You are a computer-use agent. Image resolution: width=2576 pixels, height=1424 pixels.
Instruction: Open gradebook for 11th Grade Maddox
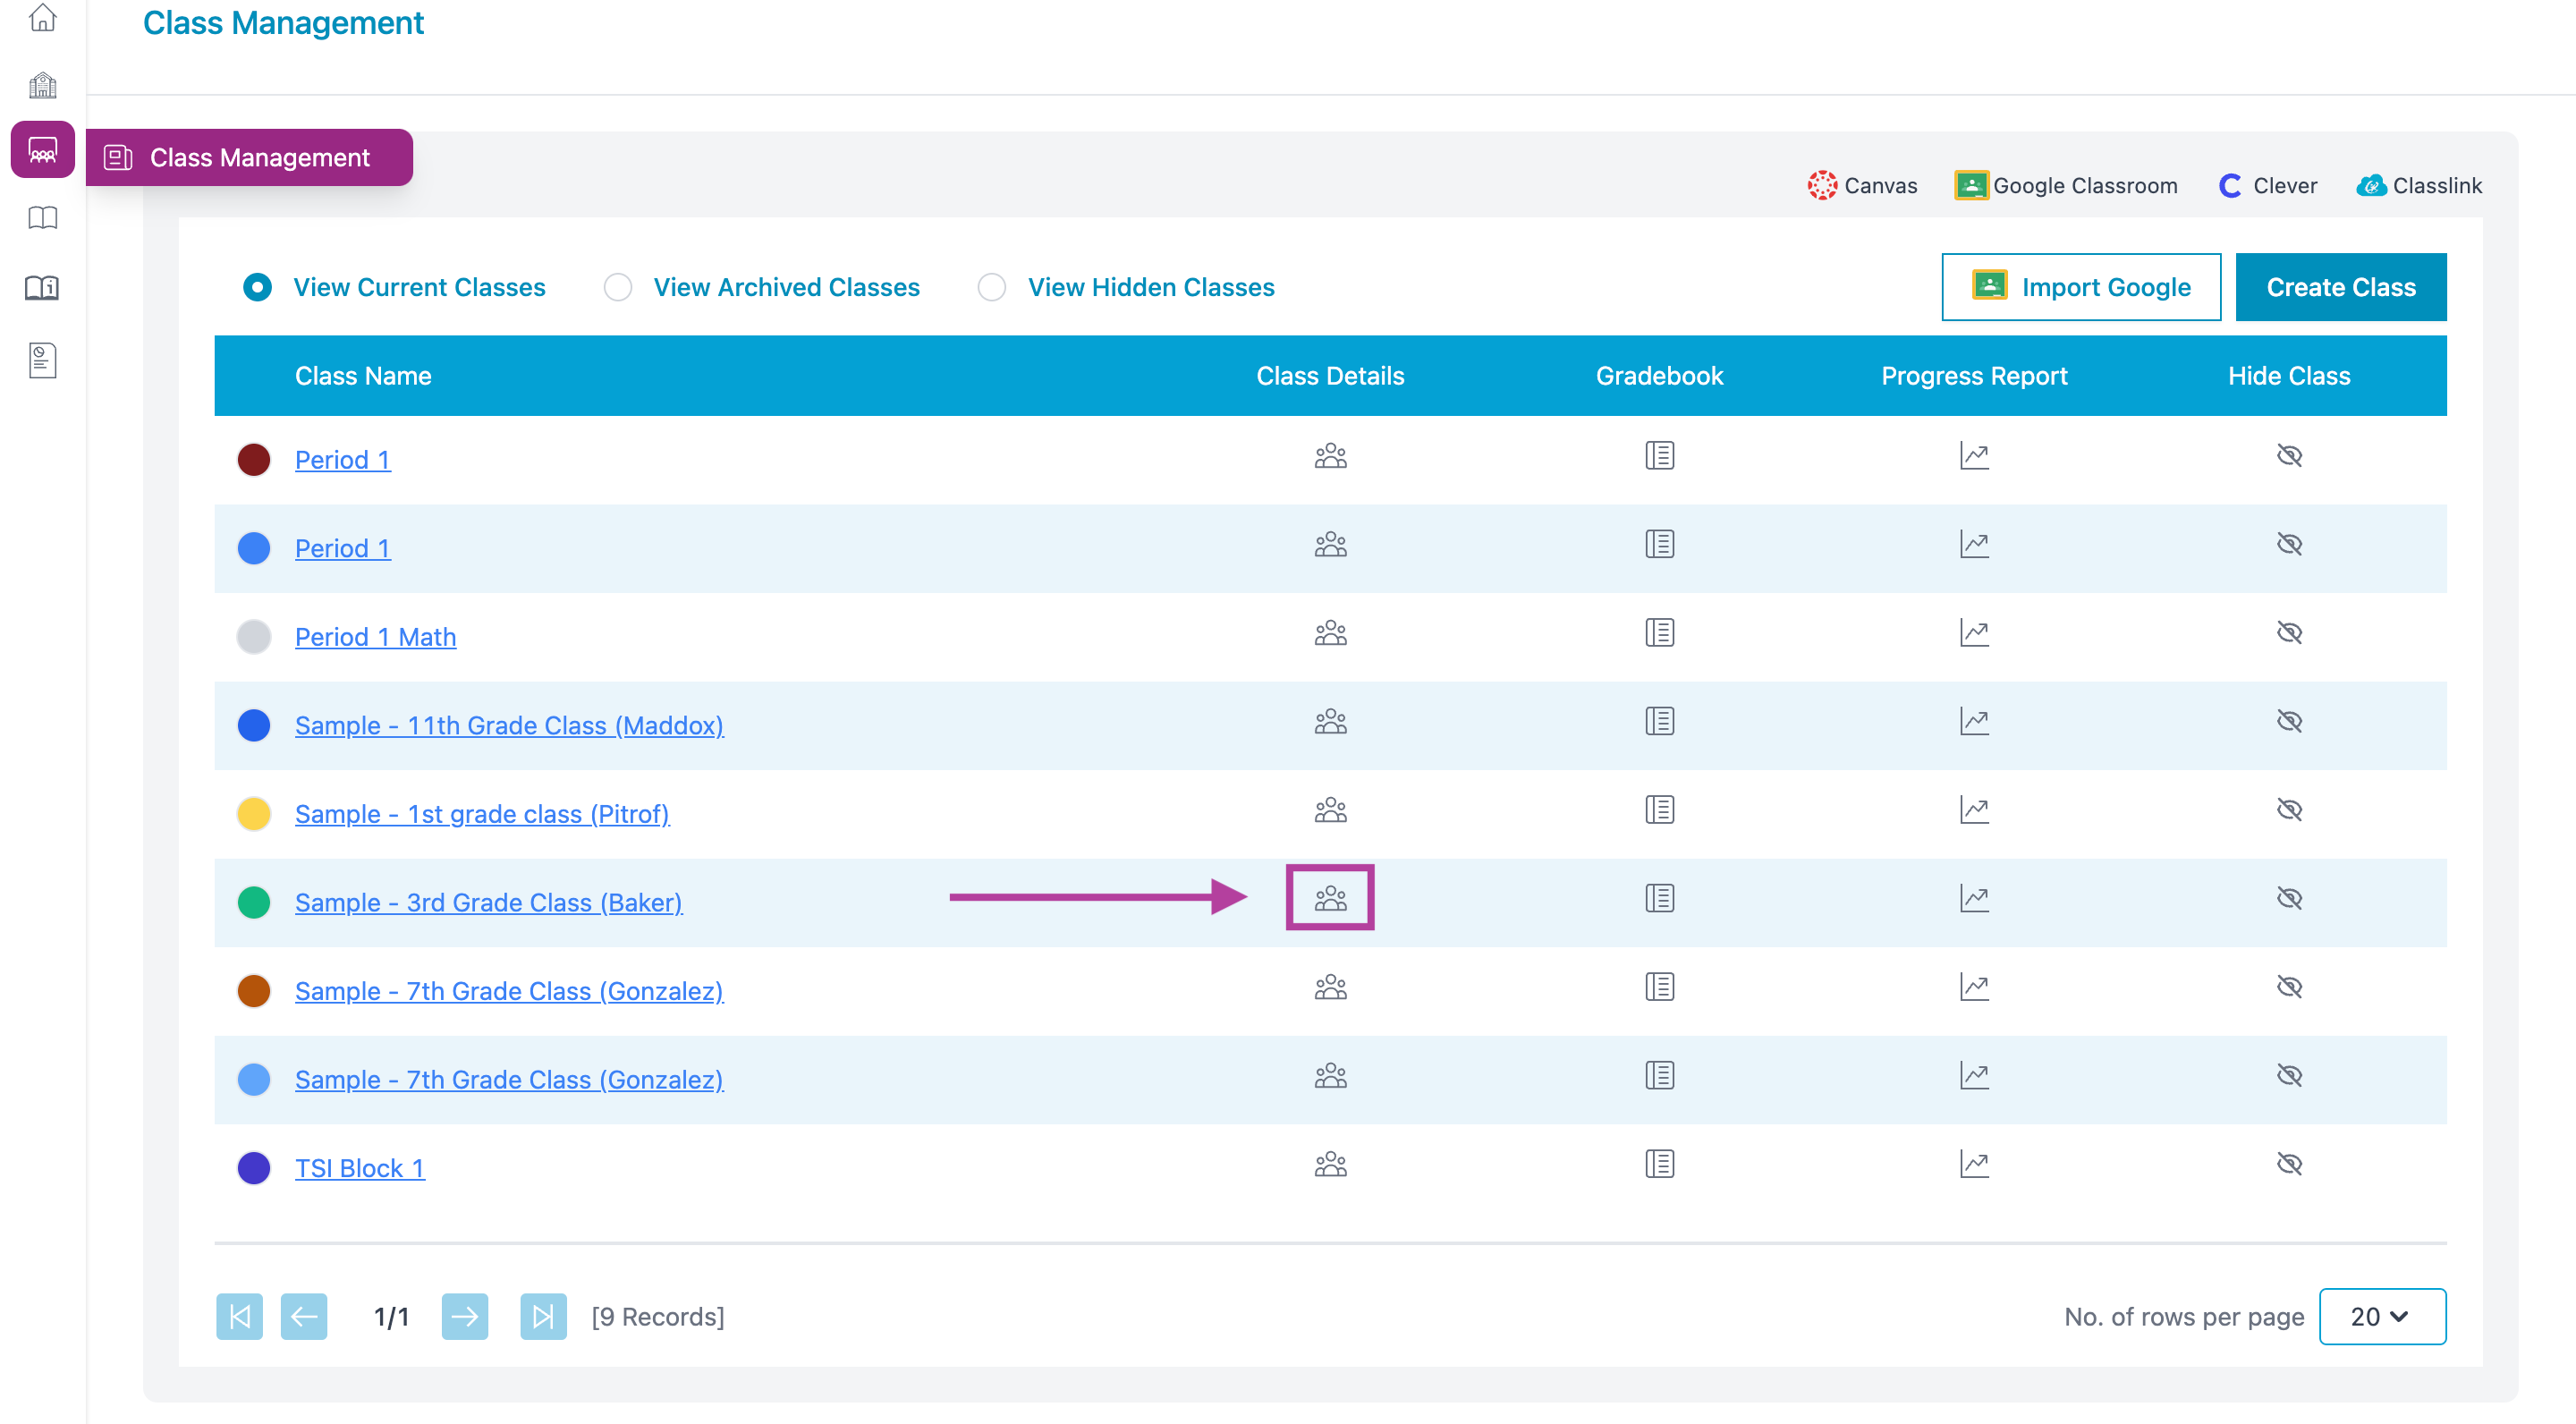coord(1659,721)
